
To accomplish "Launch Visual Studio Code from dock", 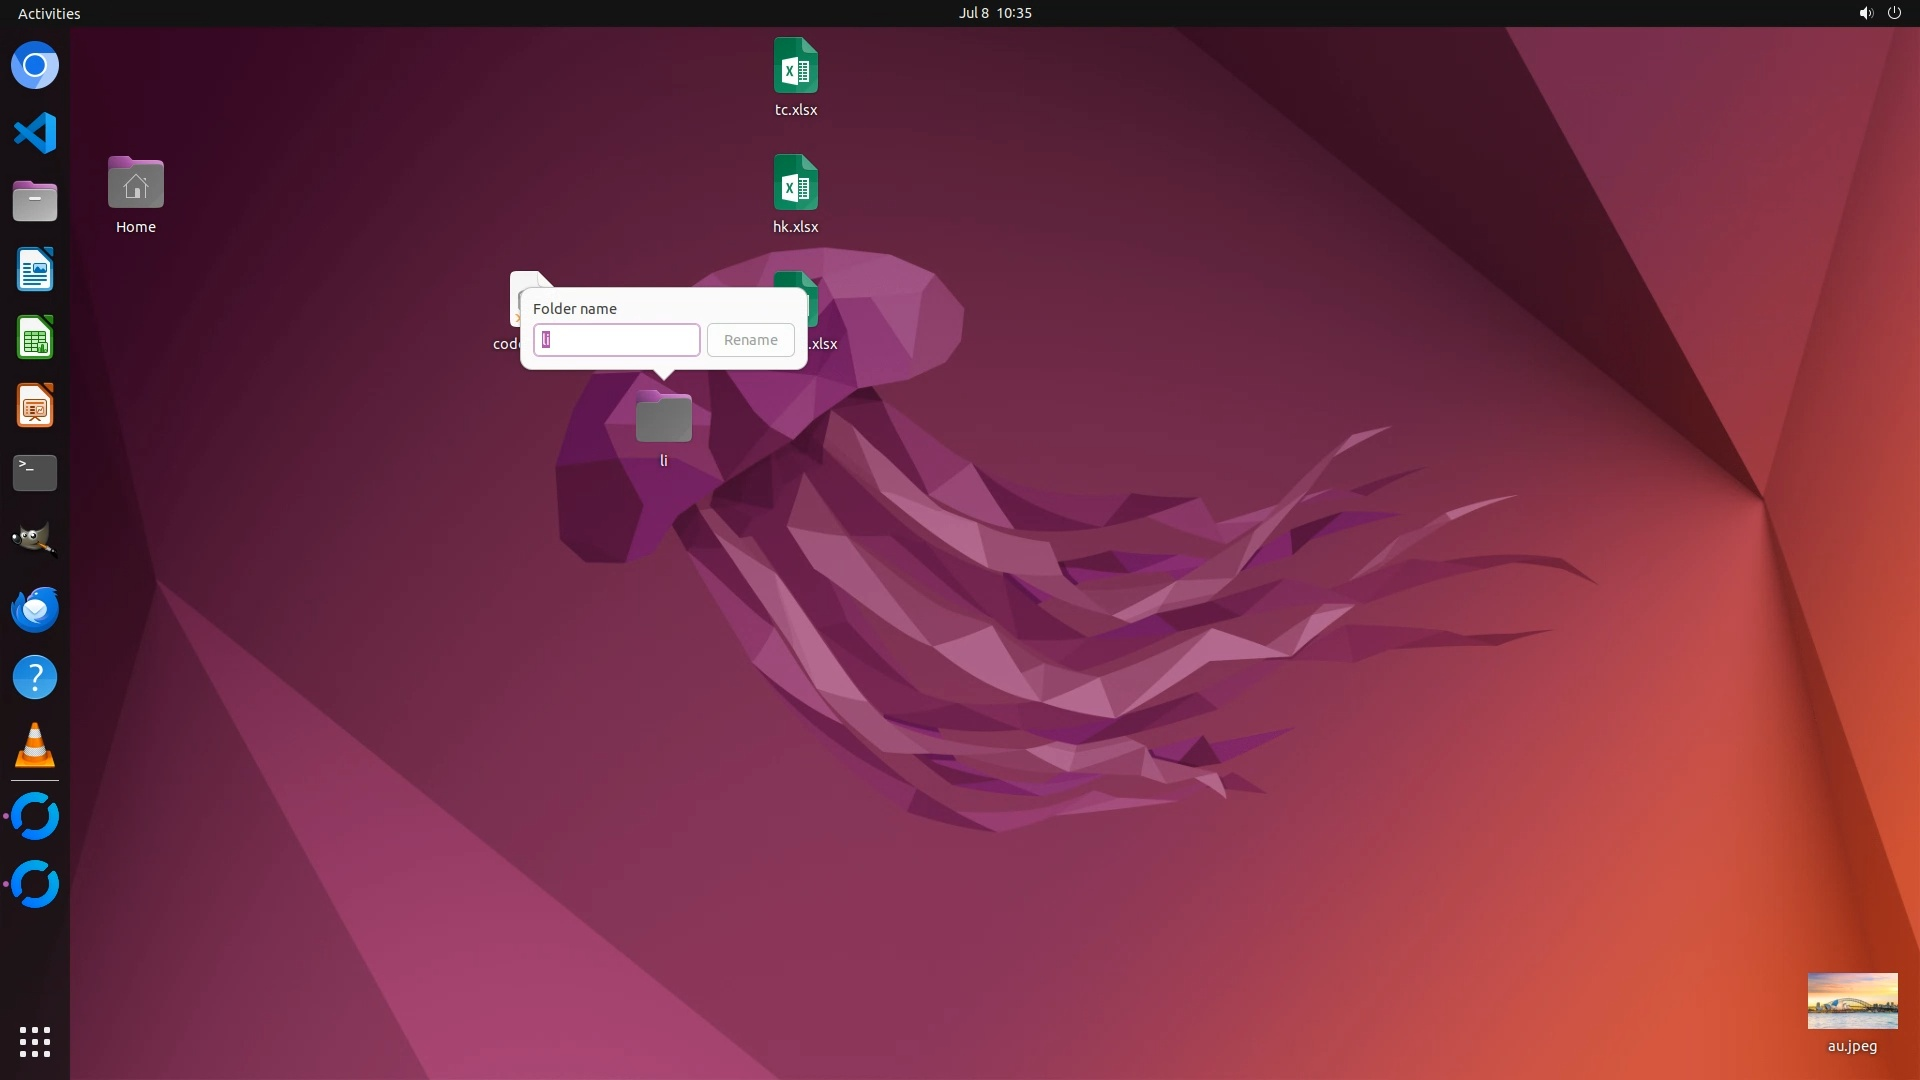I will tap(35, 133).
